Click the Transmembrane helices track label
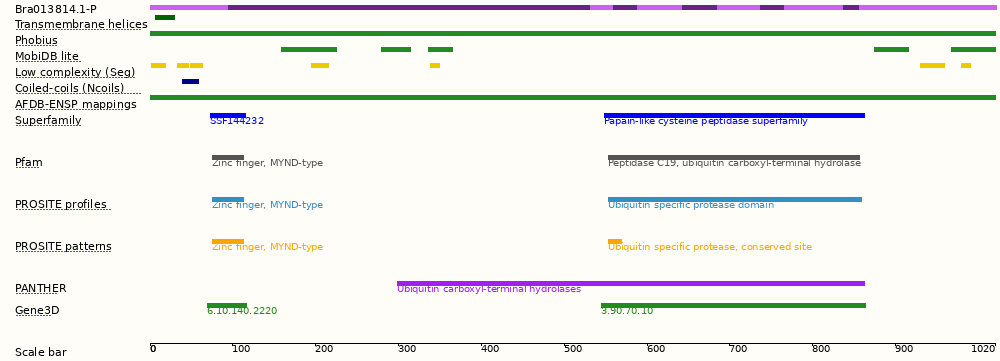Screen dimensions: 1000x361 point(81,24)
